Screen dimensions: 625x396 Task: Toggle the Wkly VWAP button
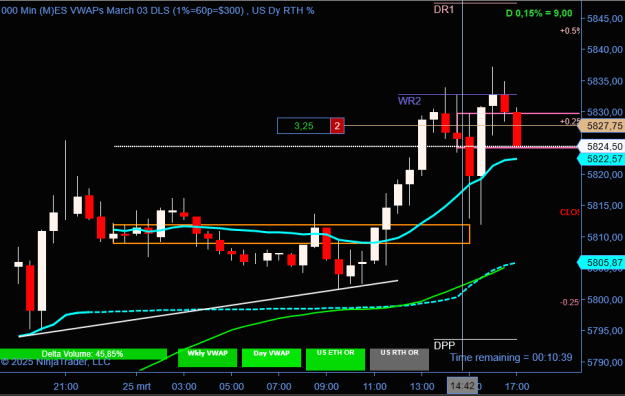[x=207, y=357]
